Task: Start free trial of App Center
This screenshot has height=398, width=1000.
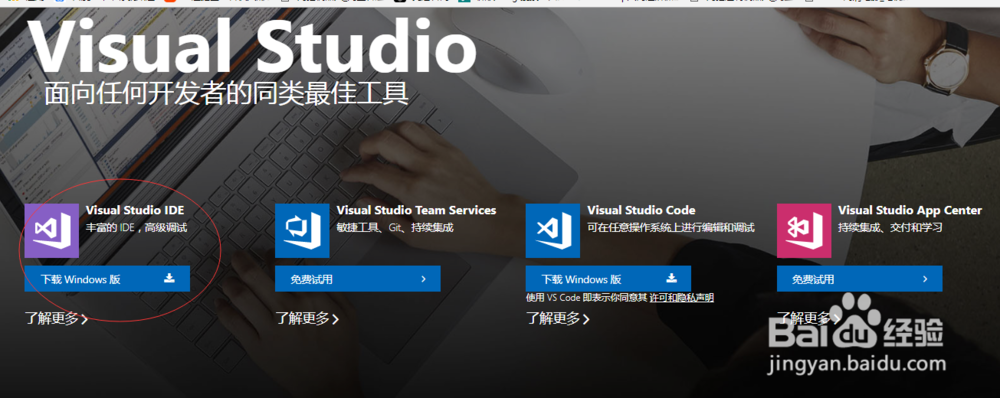Action: [860, 279]
